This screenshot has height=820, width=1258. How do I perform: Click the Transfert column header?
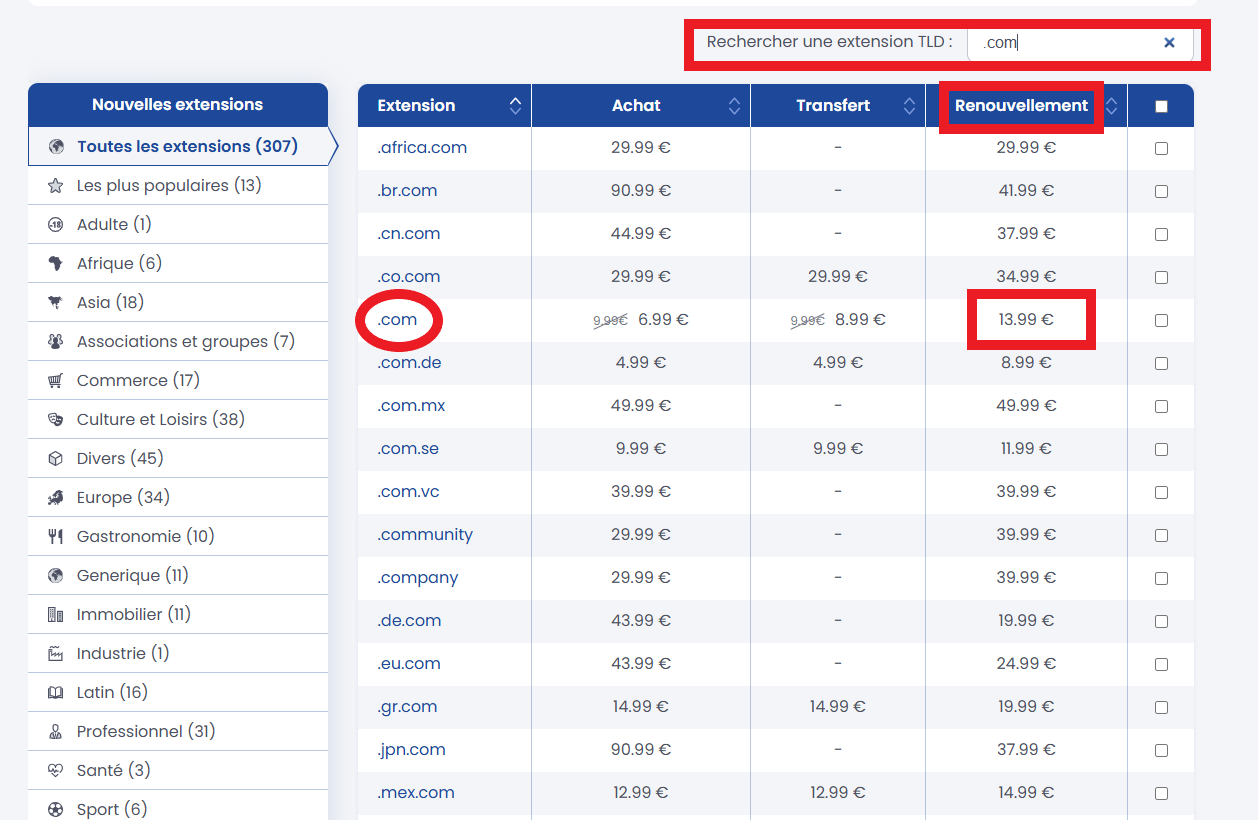833,106
